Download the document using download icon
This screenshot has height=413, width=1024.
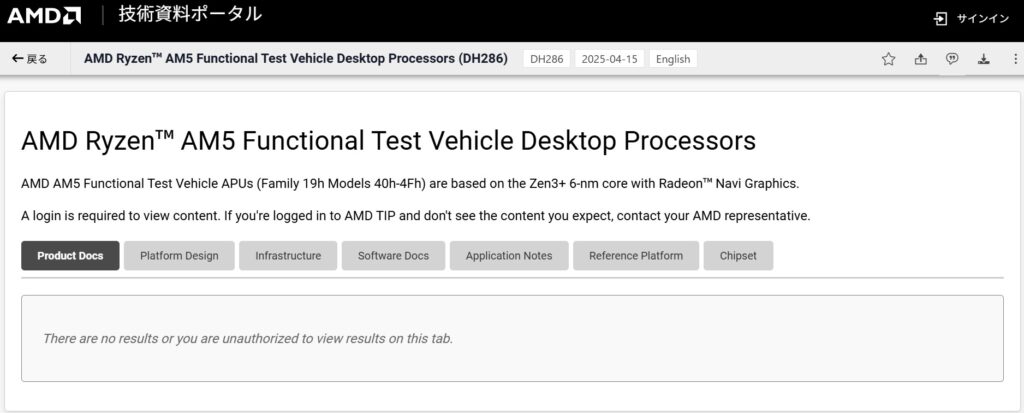[x=984, y=59]
